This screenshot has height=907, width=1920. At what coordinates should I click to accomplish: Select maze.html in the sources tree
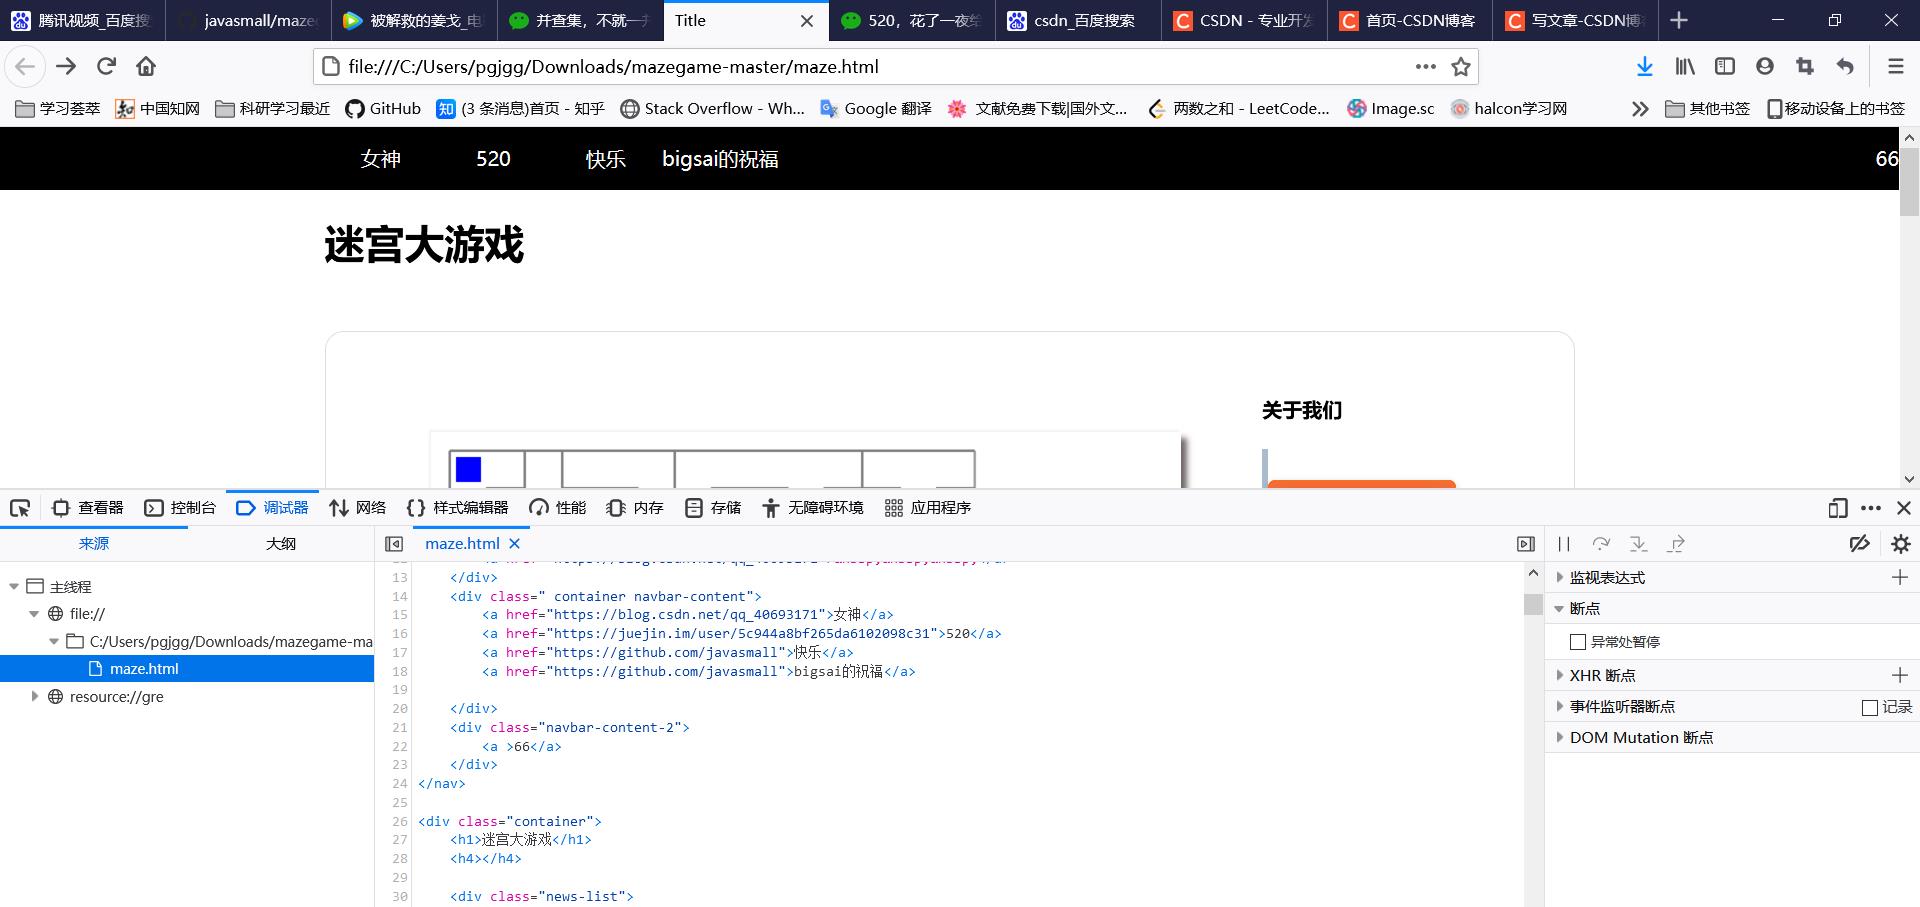[x=187, y=669]
